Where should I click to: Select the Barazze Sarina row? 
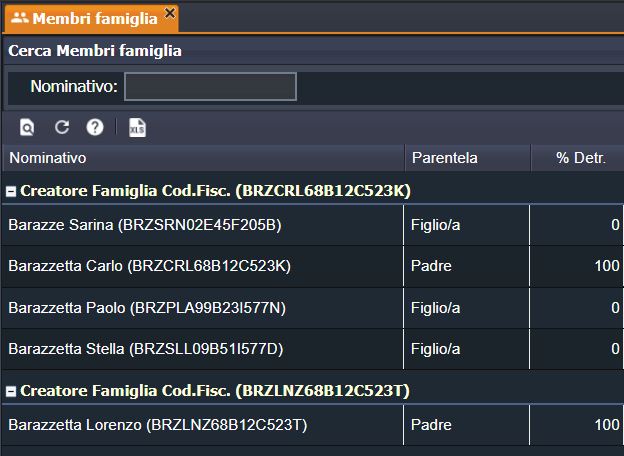[313, 225]
